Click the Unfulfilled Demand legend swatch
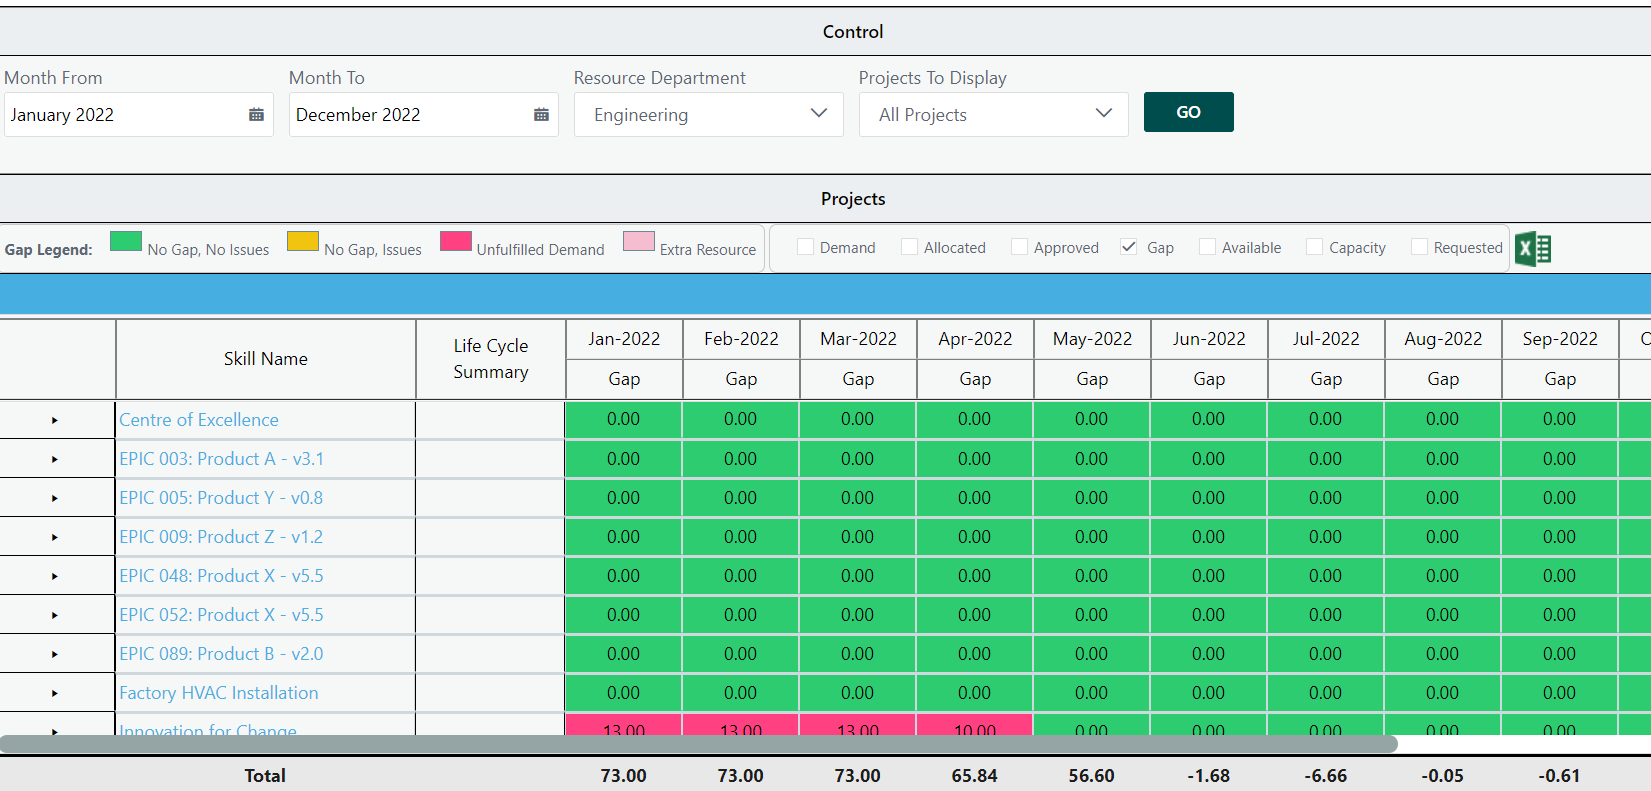Viewport: 1651px width, 791px height. coord(456,241)
